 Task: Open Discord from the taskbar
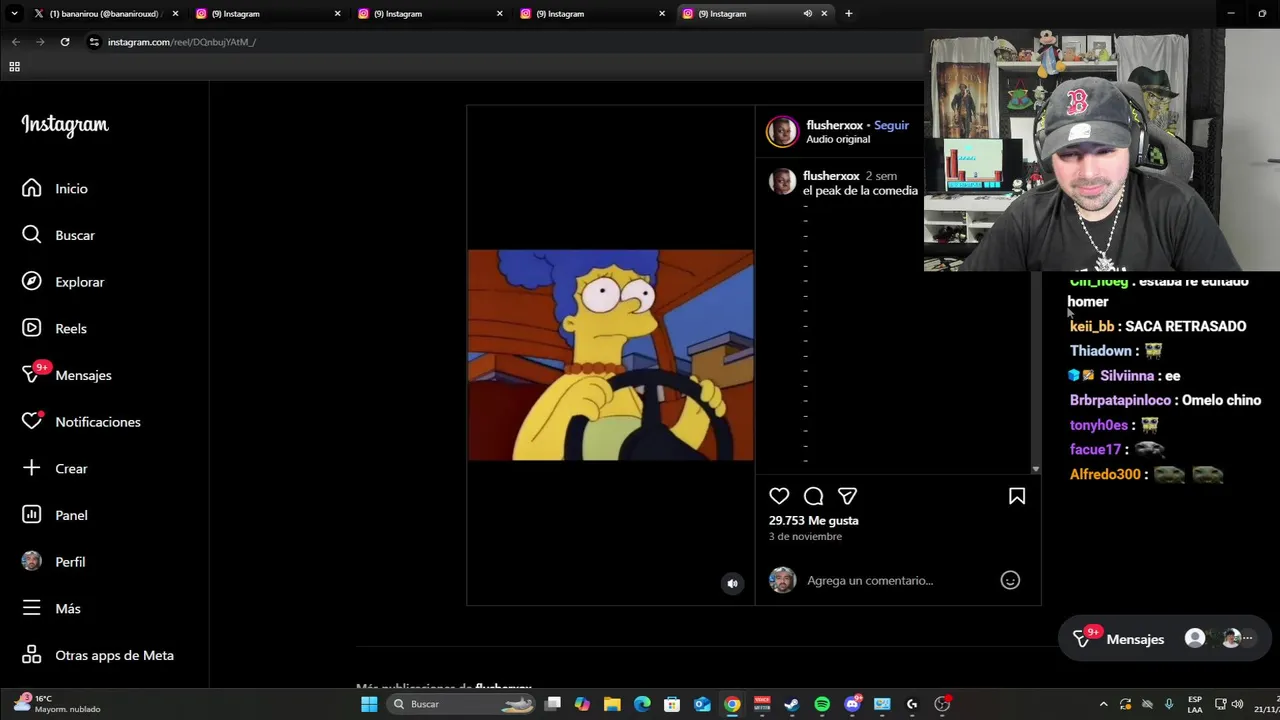(852, 704)
